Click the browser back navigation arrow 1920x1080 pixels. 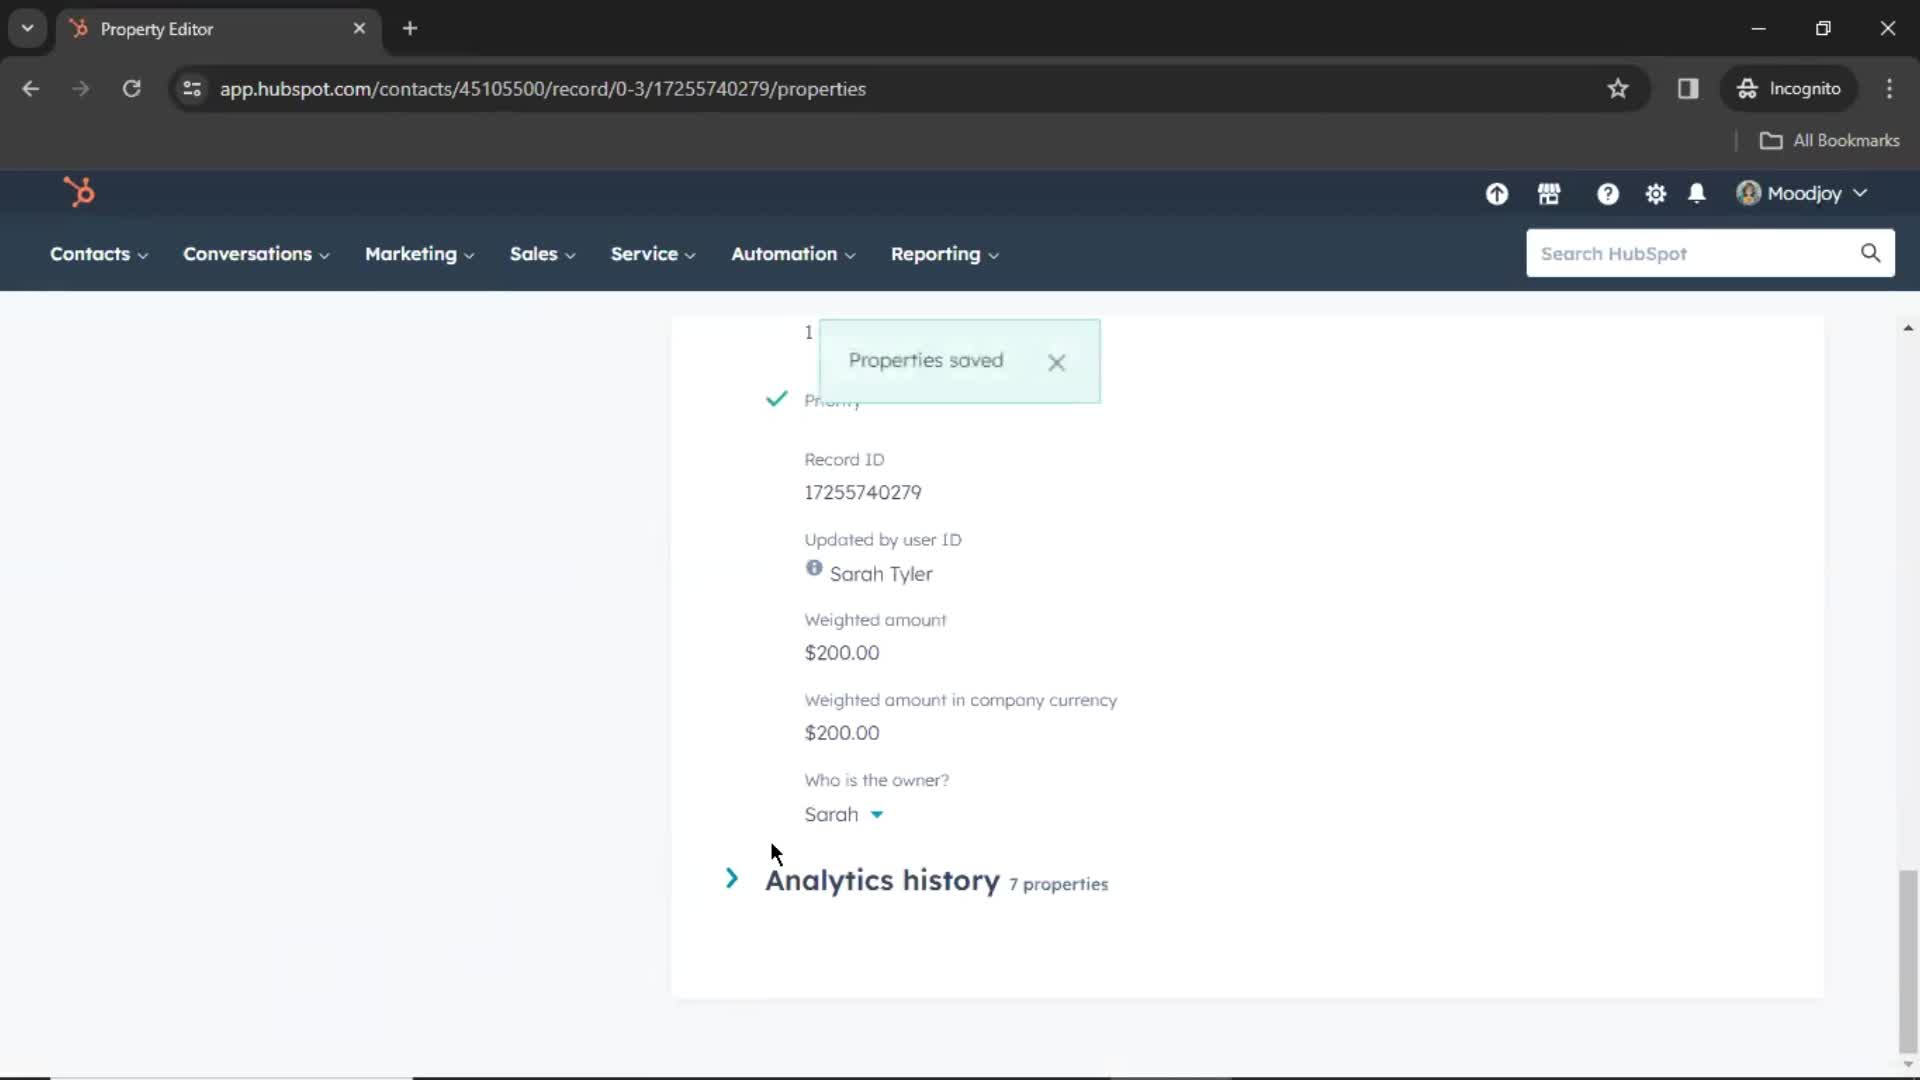coord(32,88)
